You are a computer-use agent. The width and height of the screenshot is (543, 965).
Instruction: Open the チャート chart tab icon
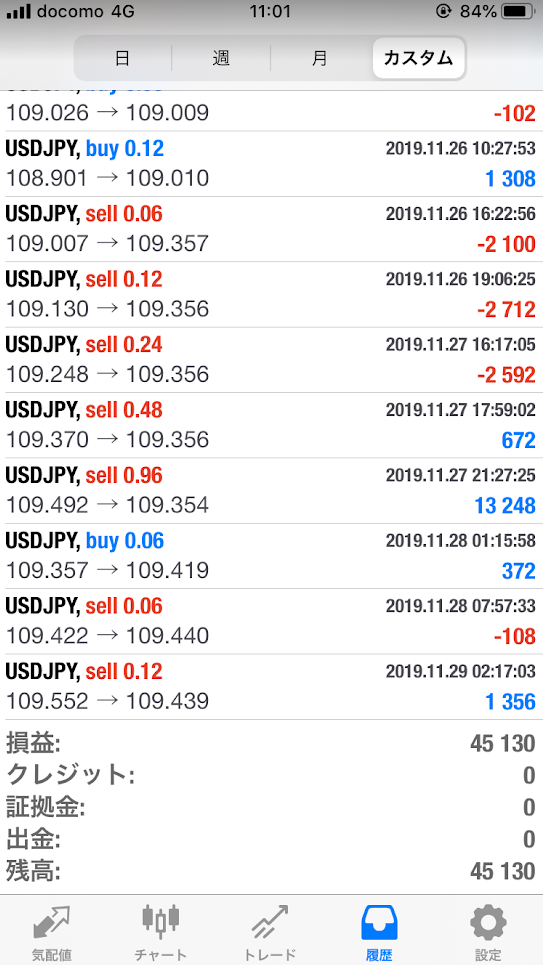160,920
